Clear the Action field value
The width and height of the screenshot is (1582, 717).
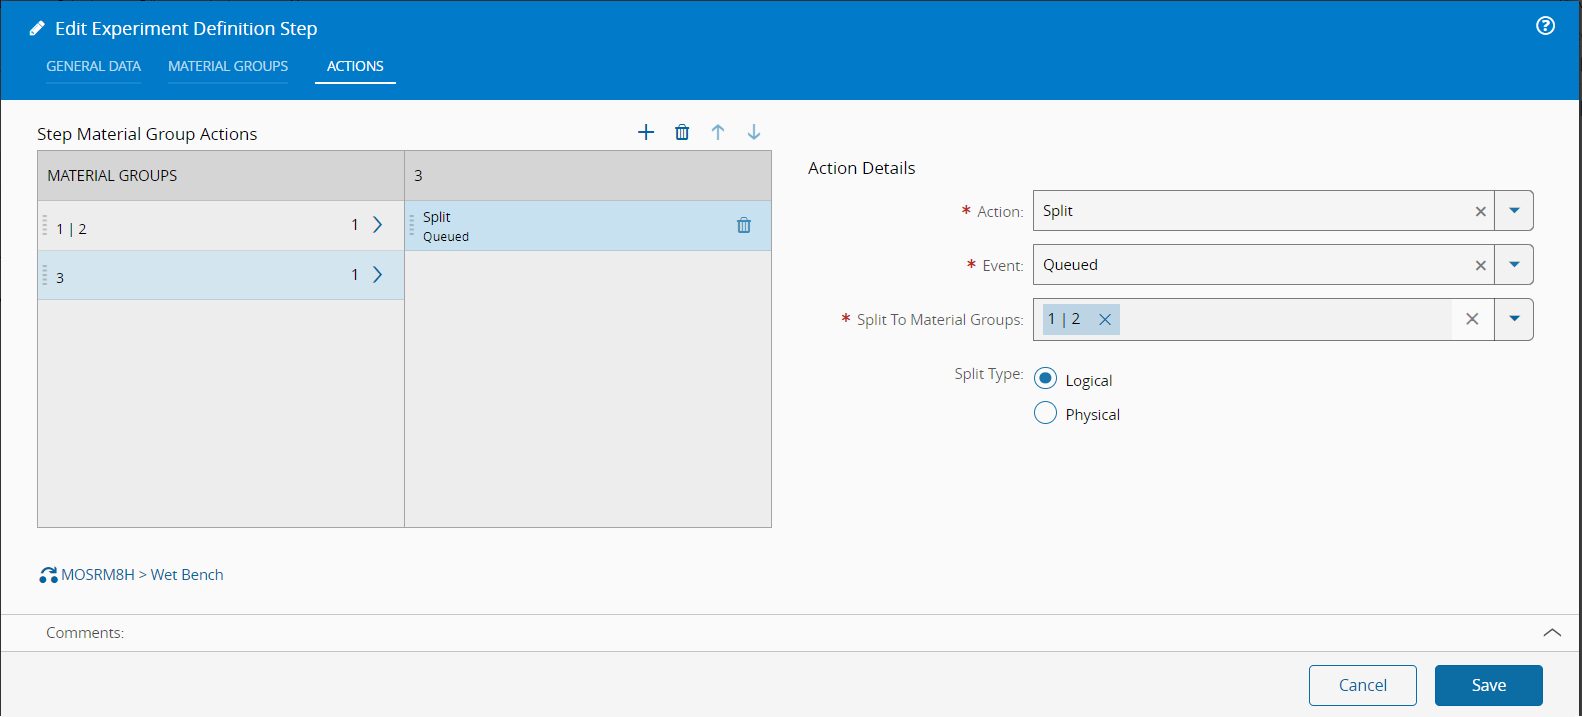tap(1480, 211)
